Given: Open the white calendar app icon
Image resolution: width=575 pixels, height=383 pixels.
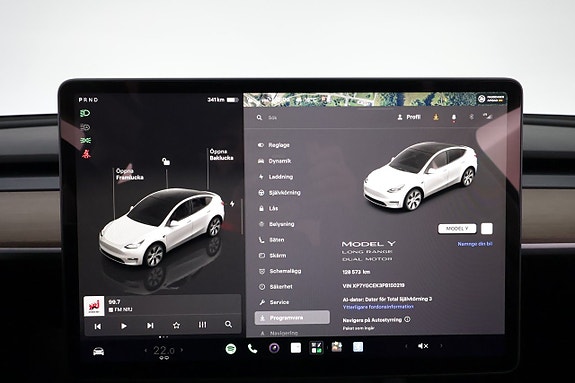Looking at the screenshot, I should [x=296, y=347].
